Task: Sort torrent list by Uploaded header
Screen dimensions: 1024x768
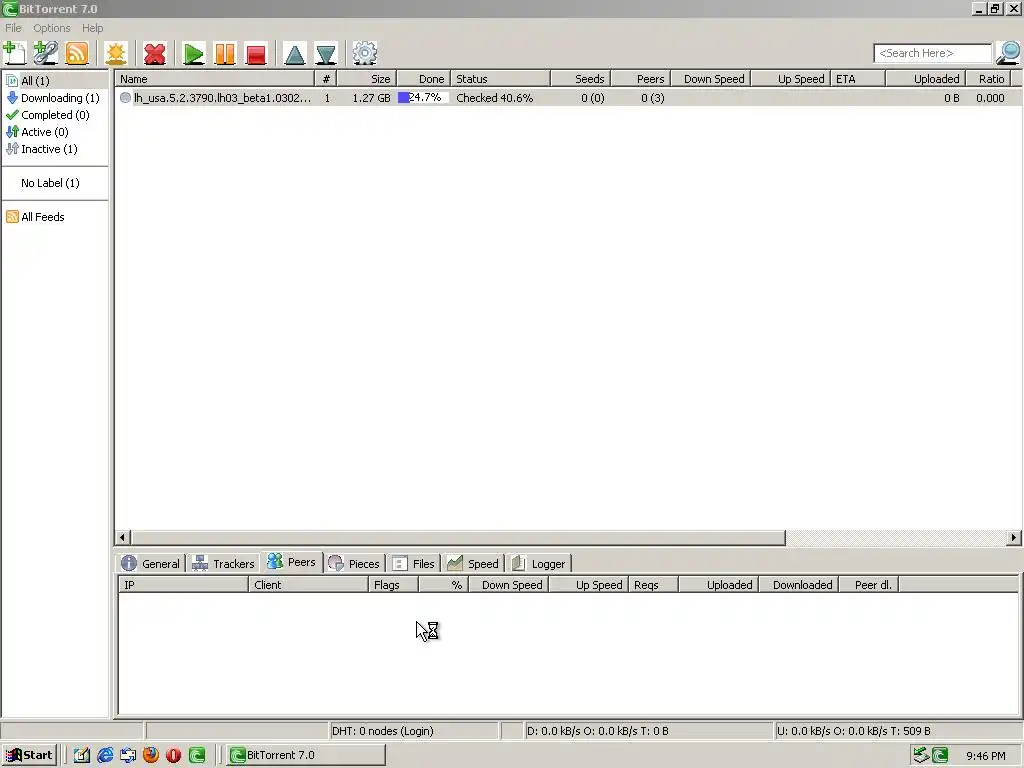Action: [925, 79]
